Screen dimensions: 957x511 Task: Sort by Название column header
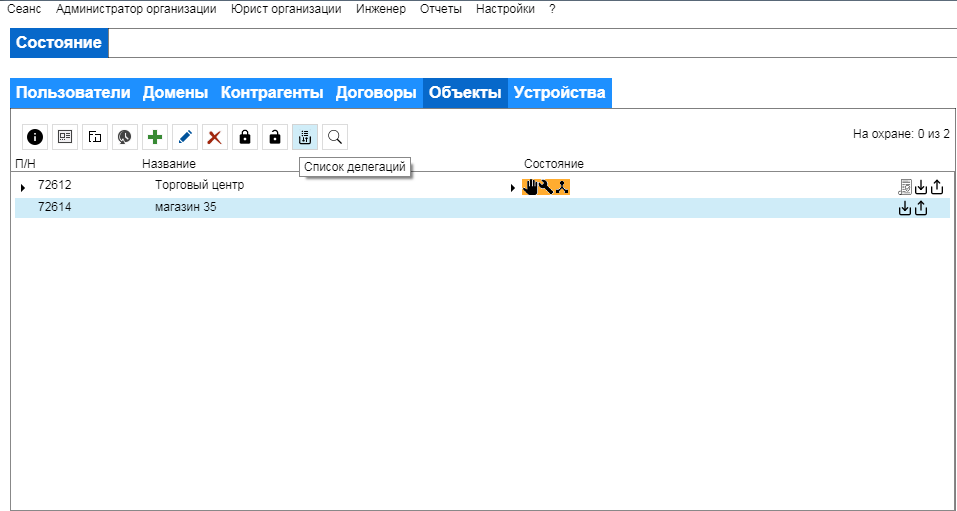point(169,164)
